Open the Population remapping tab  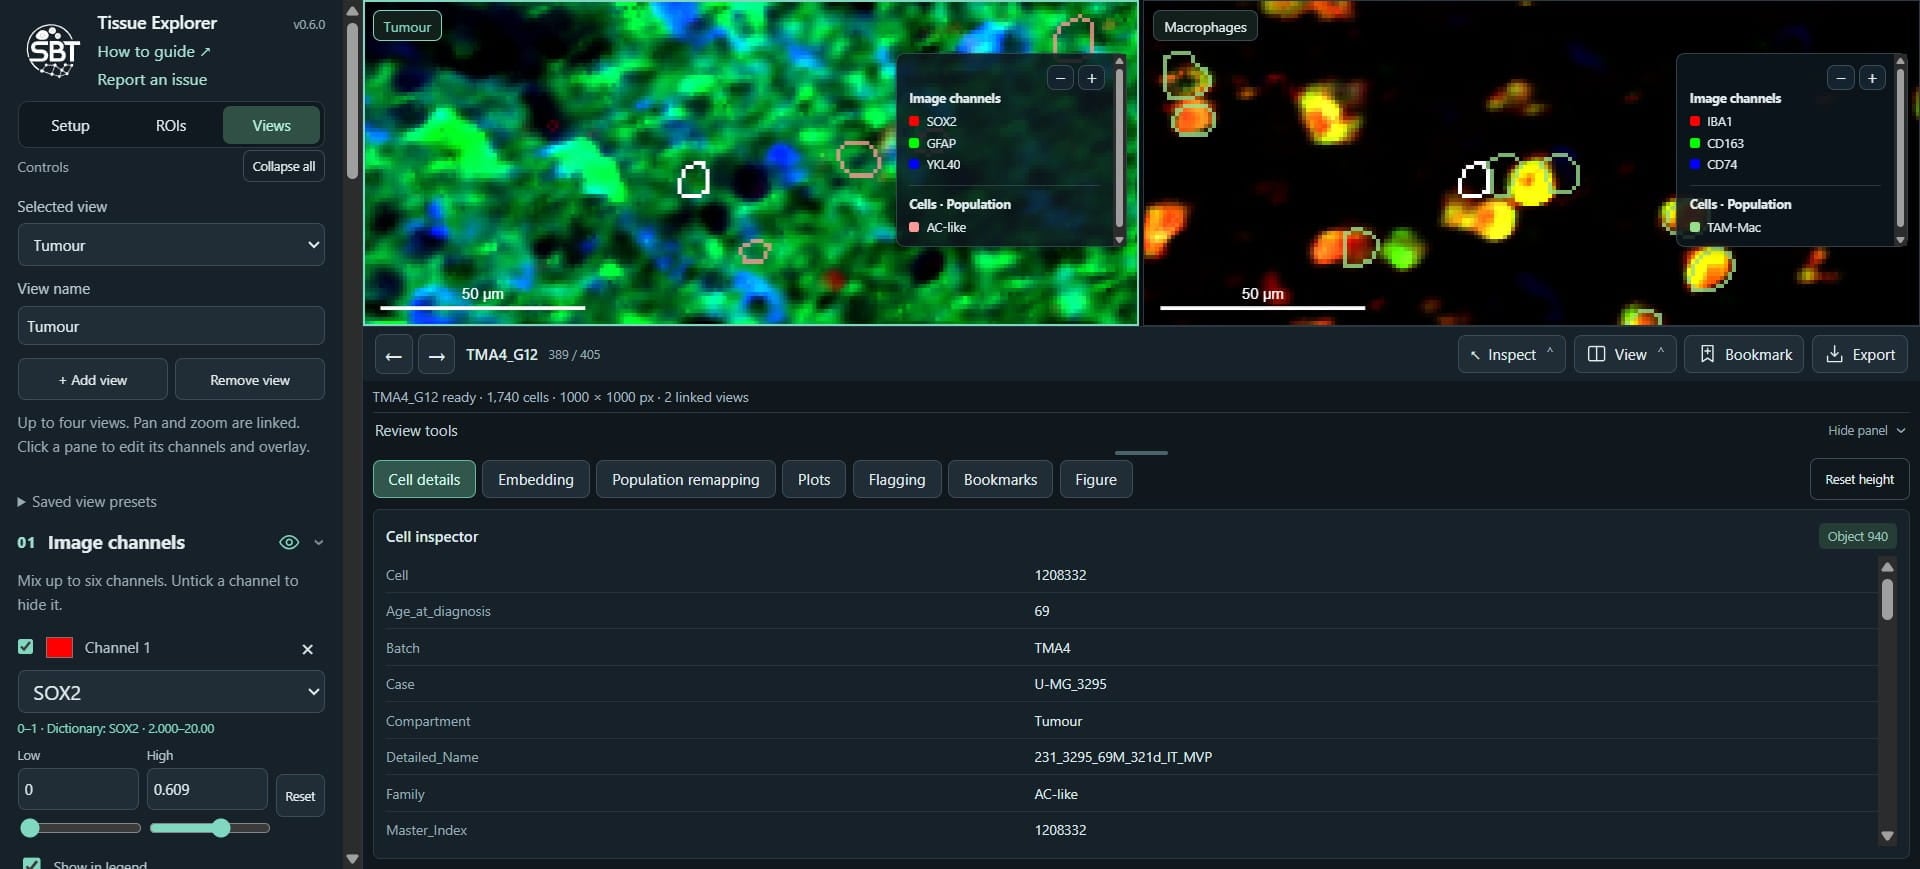tap(685, 479)
